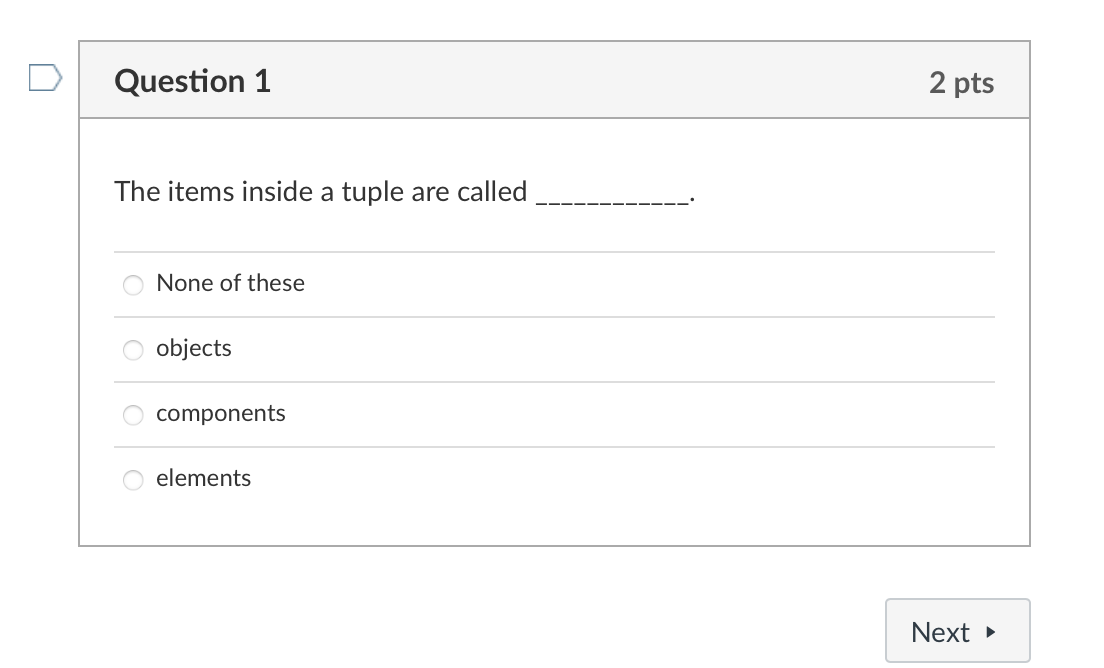
Task: Click the answer text 'None of these'
Action: pos(229,283)
